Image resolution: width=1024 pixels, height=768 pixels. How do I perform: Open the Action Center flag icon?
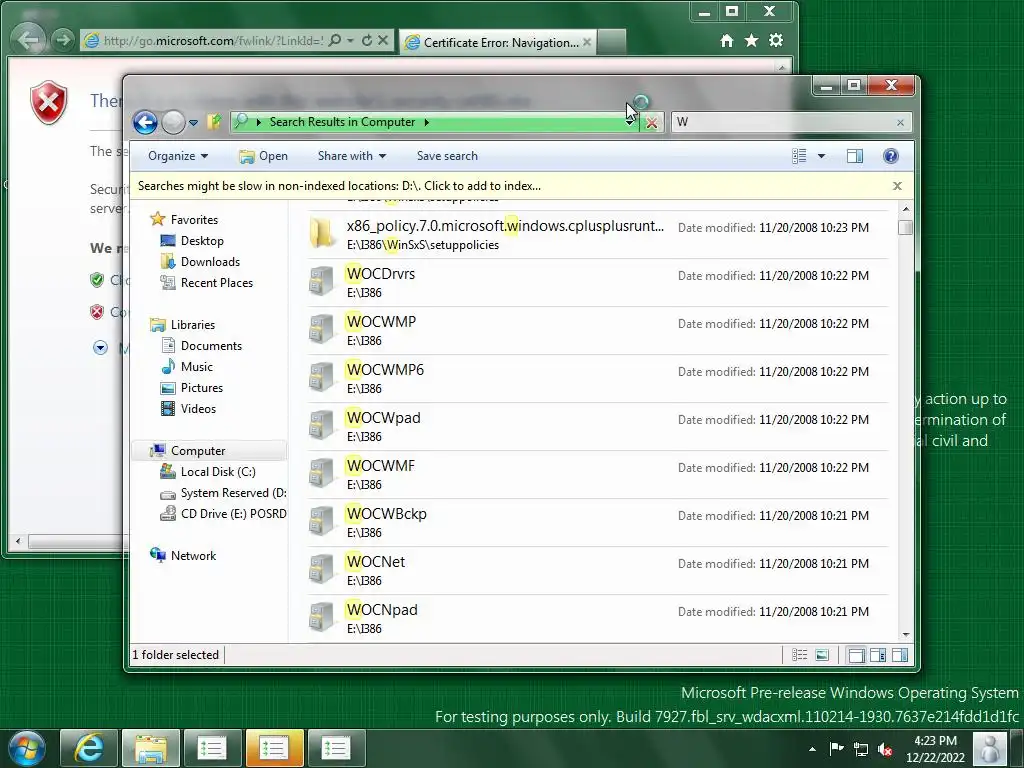[837, 749]
